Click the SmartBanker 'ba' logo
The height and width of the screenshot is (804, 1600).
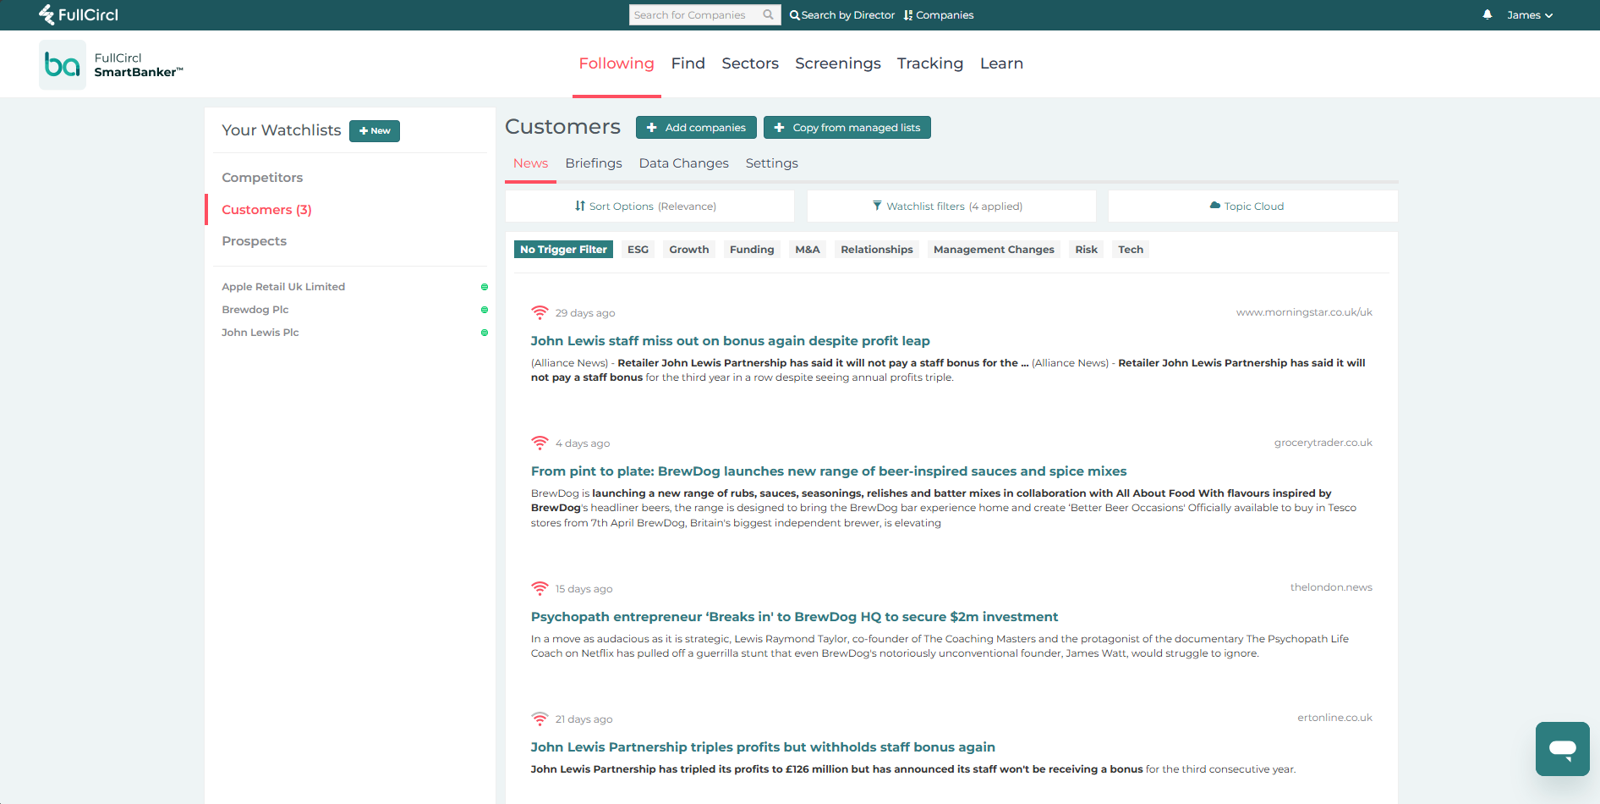pyautogui.click(x=62, y=65)
